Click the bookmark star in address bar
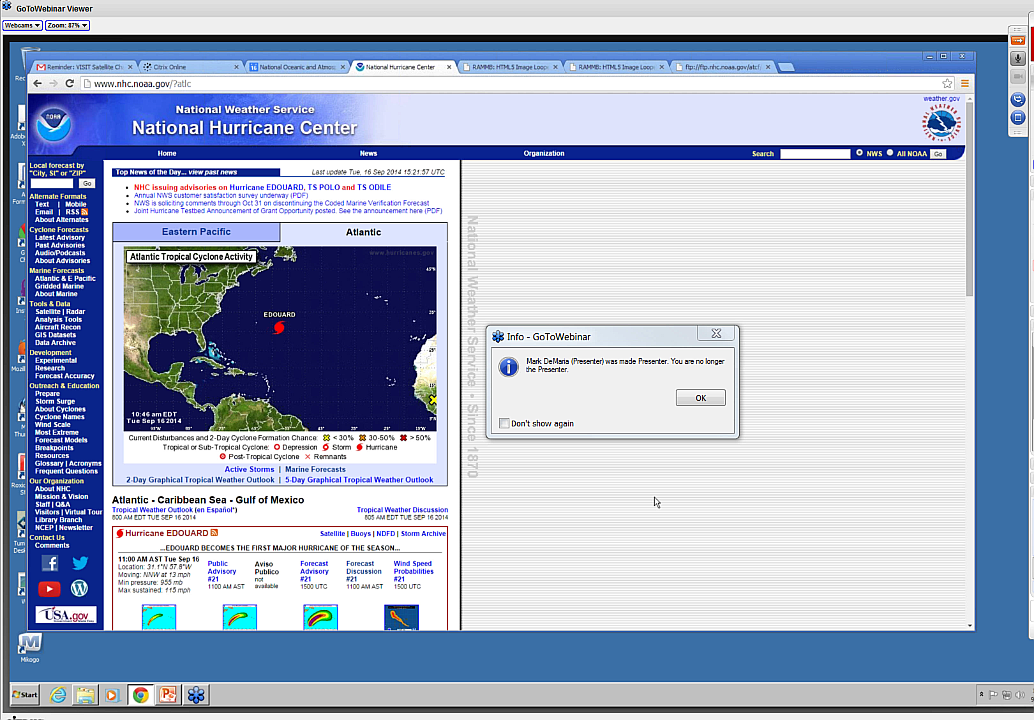The width and height of the screenshot is (1034, 720). pos(947,84)
